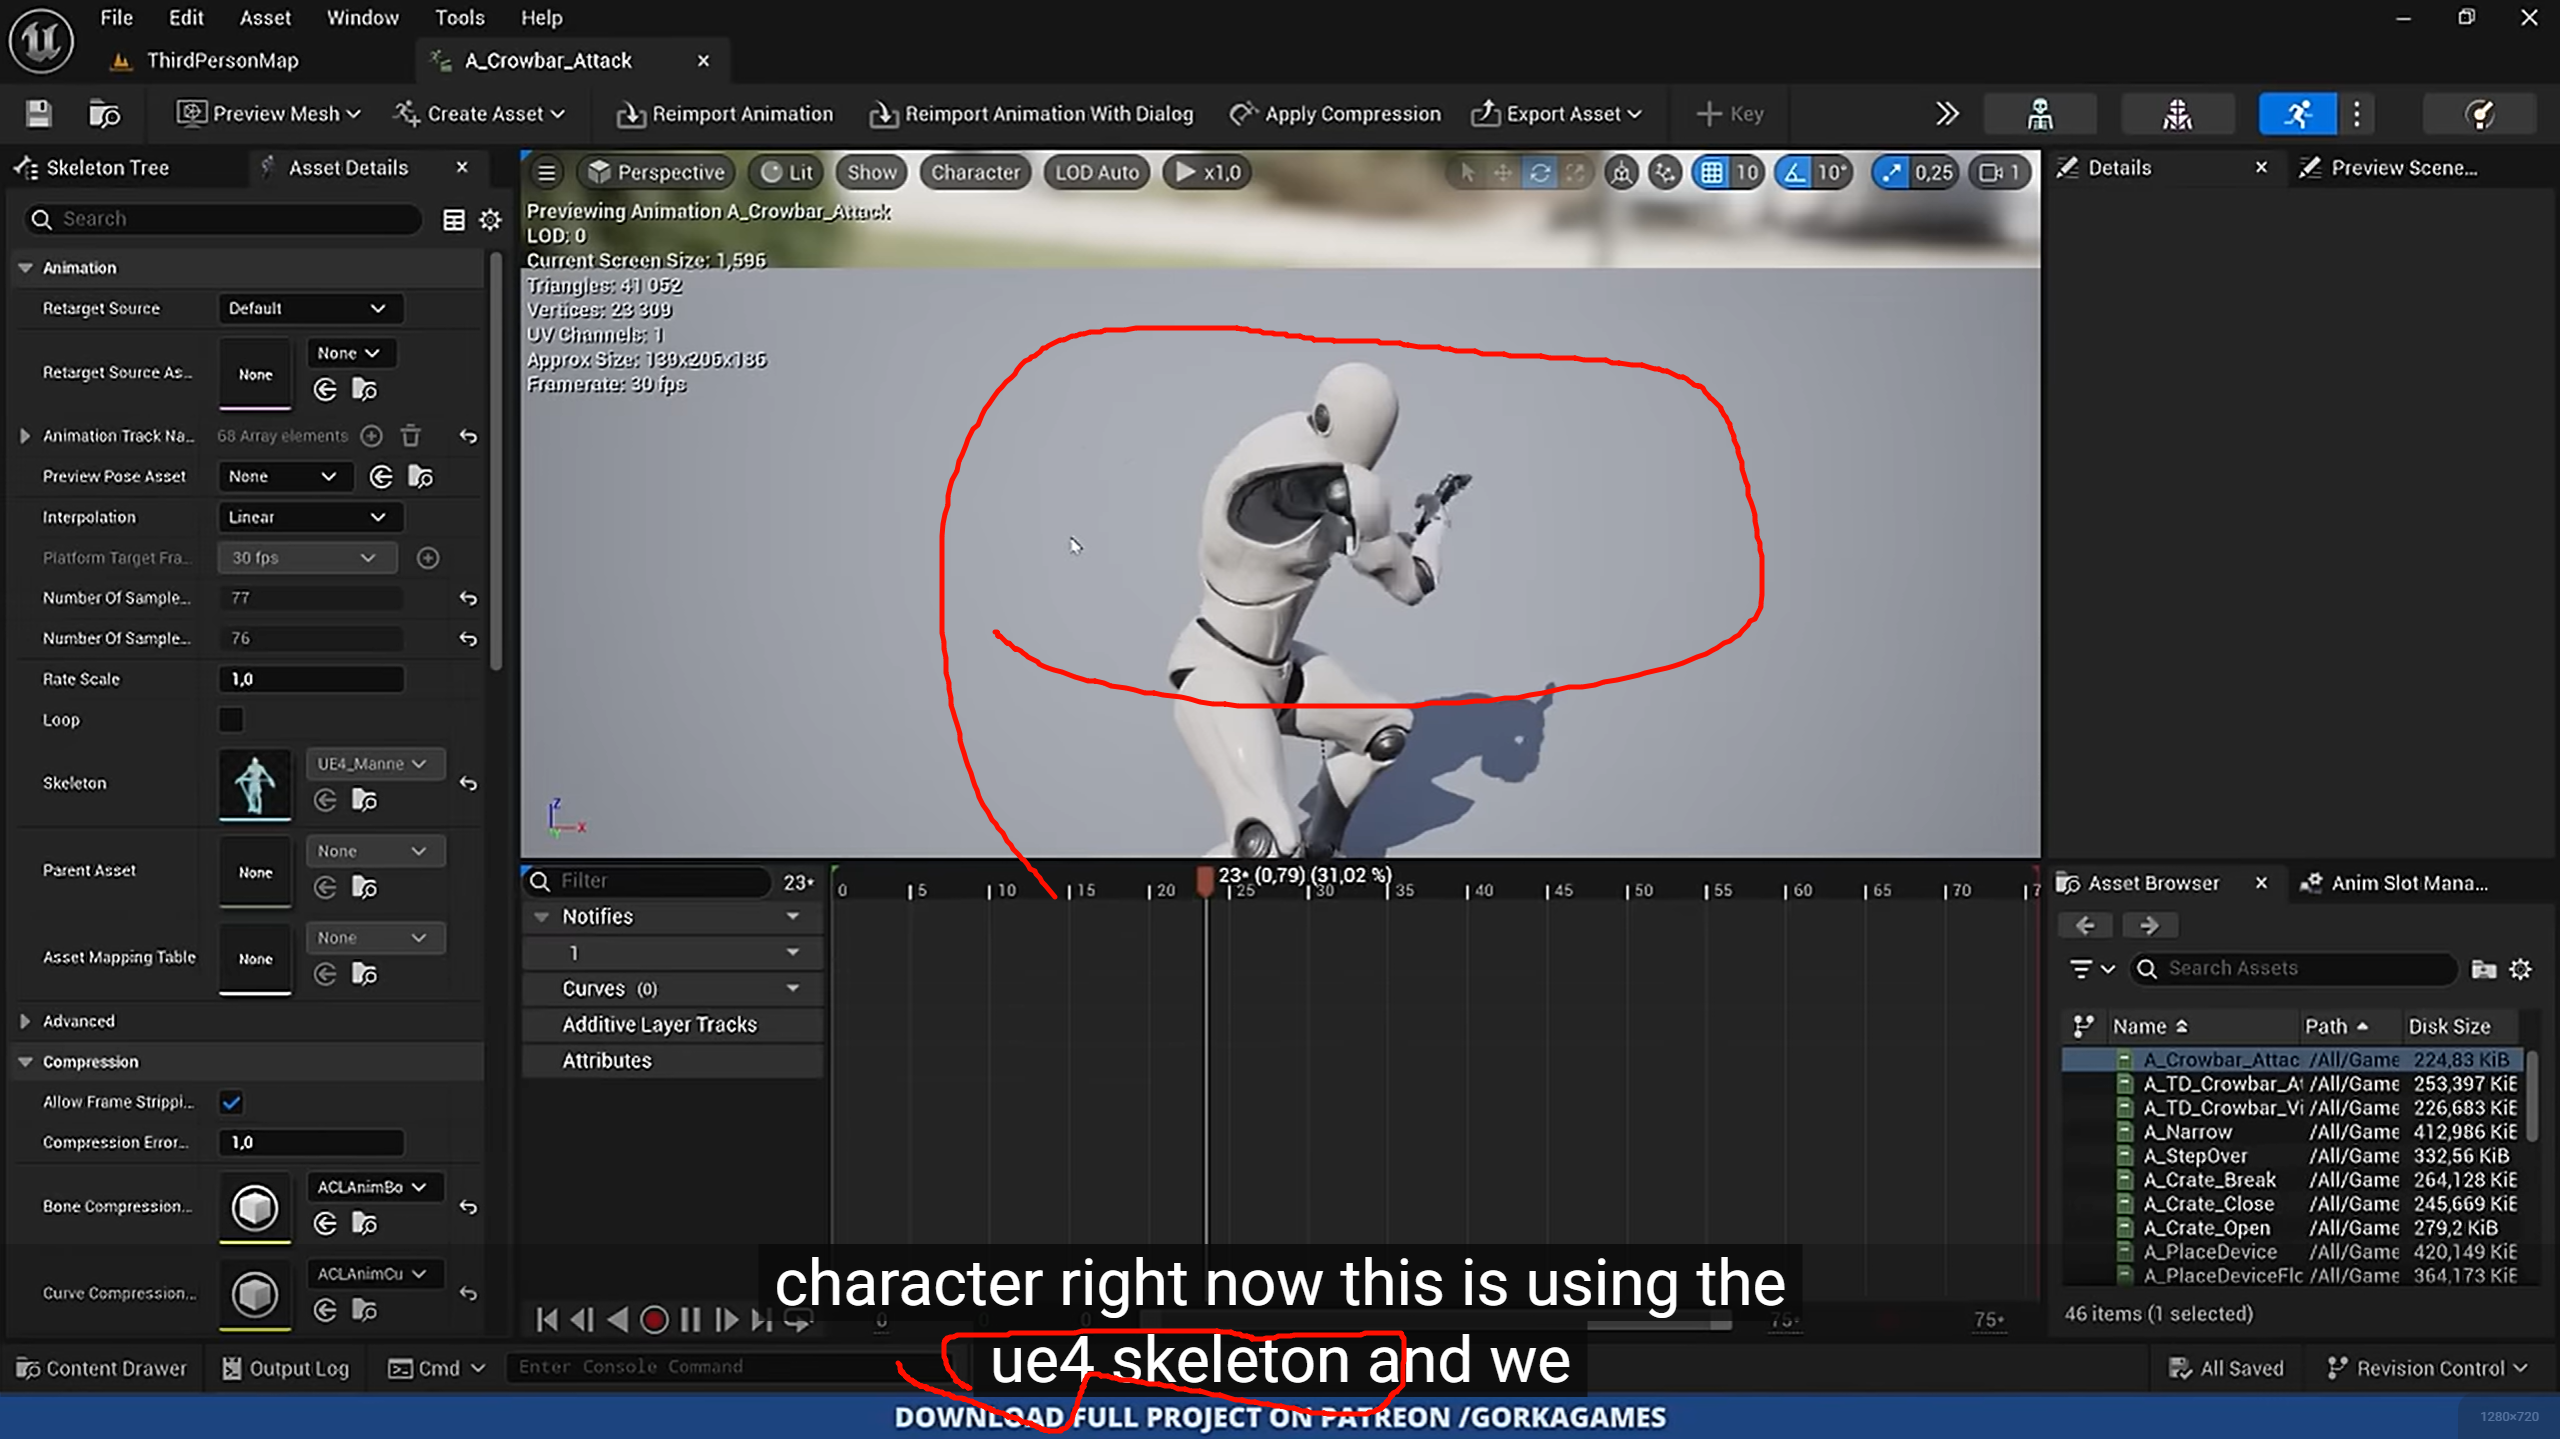
Task: Switch to the Asset Details tab
Action: click(347, 167)
